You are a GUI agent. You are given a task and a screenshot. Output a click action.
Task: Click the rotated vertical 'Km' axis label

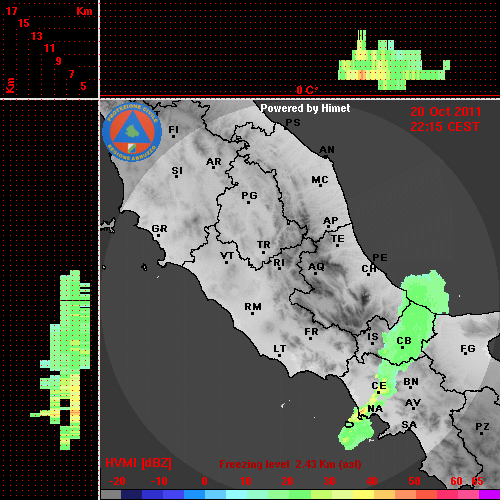pyautogui.click(x=10, y=86)
